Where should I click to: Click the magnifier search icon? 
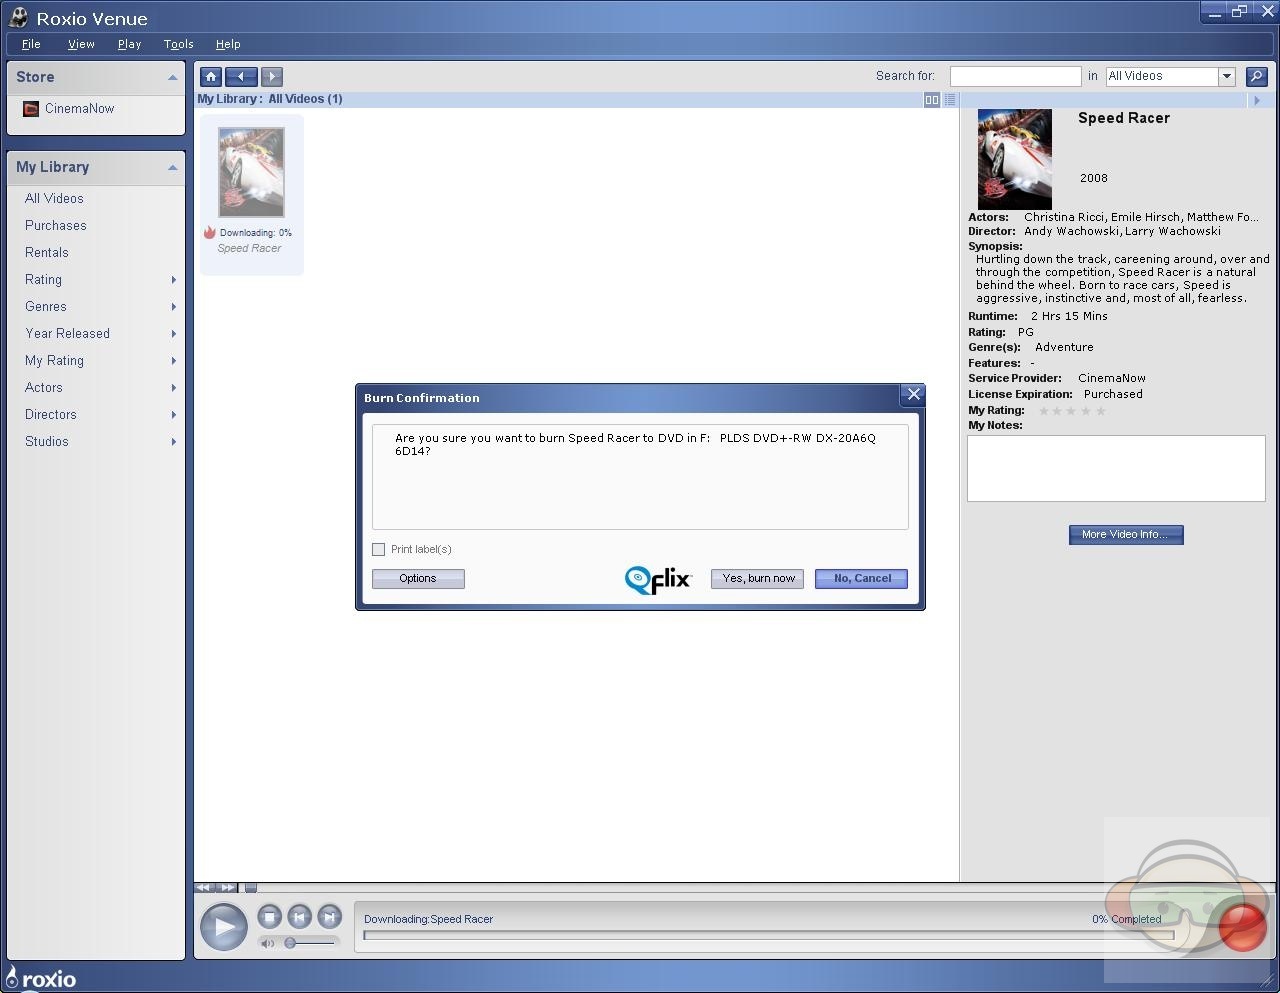point(1257,76)
